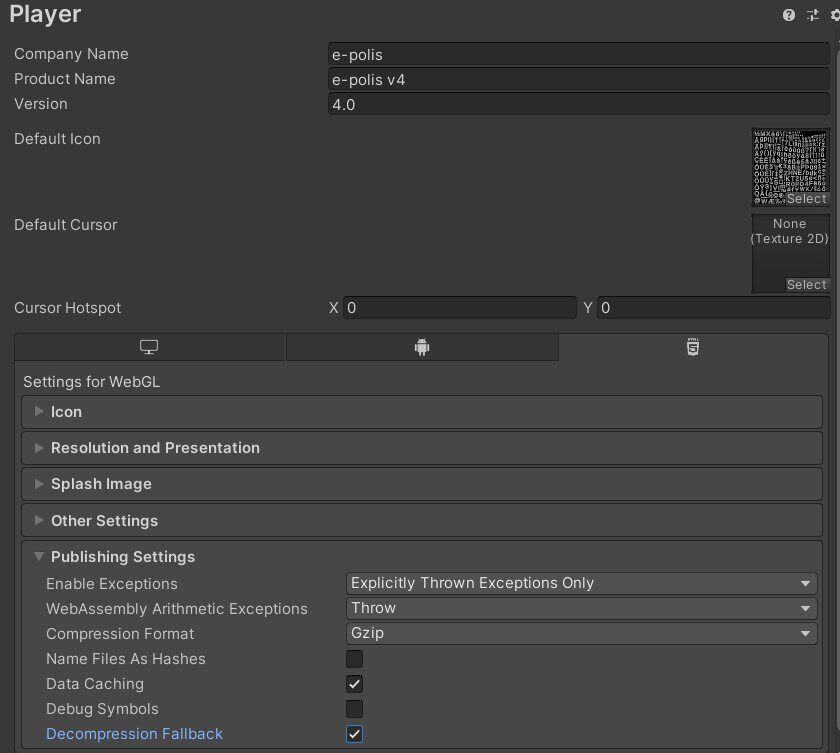The width and height of the screenshot is (840, 753).
Task: Disable the Data Caching checkbox
Action: [x=354, y=684]
